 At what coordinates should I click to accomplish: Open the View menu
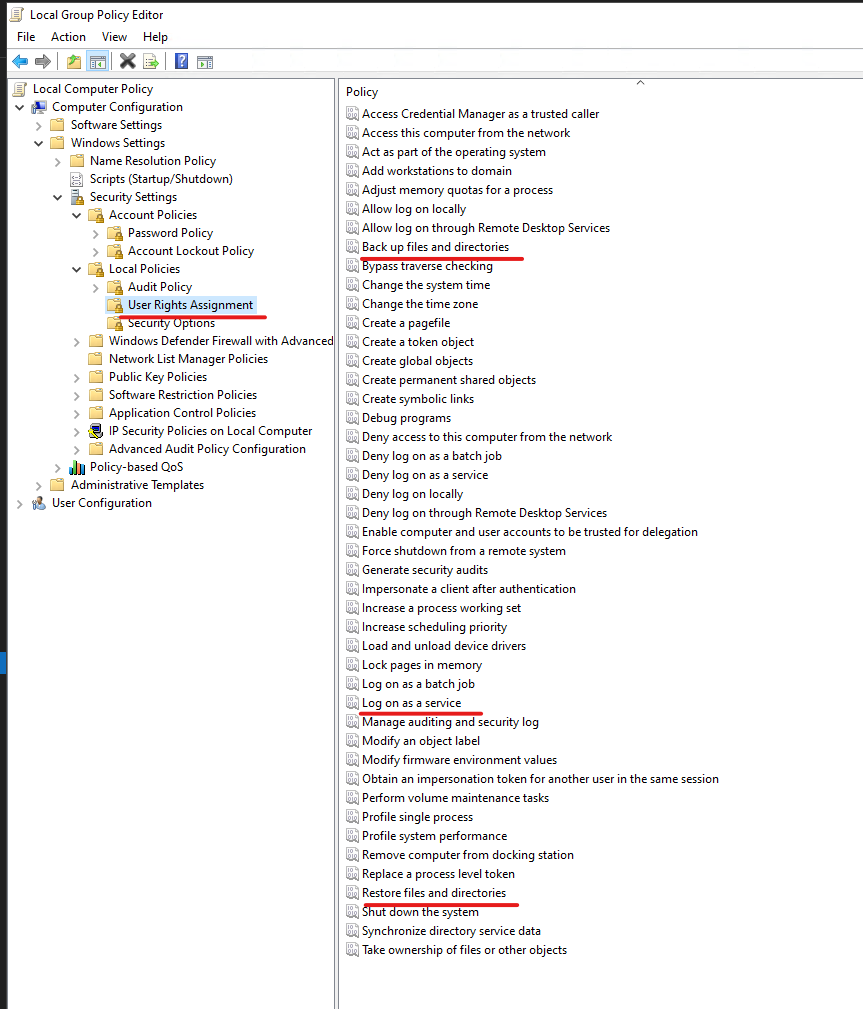pyautogui.click(x=114, y=37)
